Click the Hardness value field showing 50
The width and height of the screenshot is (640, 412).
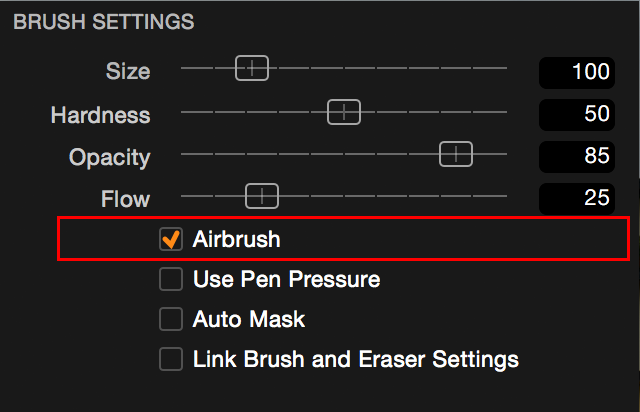(x=577, y=114)
